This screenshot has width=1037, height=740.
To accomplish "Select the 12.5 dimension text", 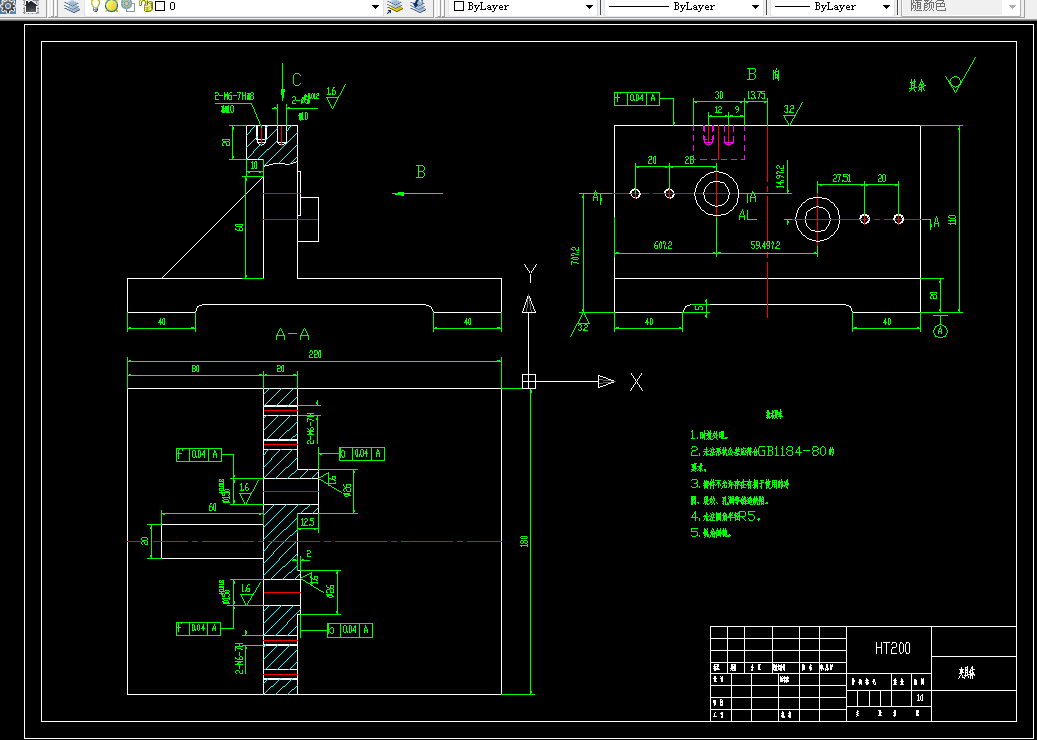I will (x=307, y=522).
